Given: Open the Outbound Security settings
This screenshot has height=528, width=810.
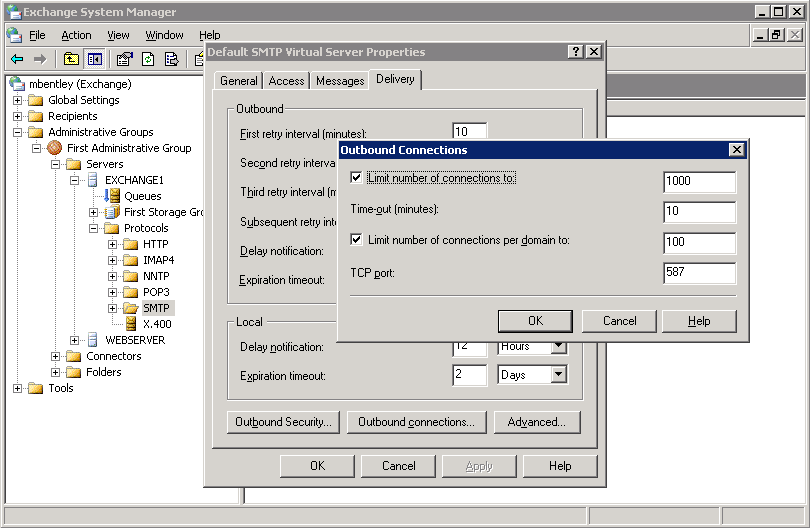Looking at the screenshot, I should click(x=283, y=422).
